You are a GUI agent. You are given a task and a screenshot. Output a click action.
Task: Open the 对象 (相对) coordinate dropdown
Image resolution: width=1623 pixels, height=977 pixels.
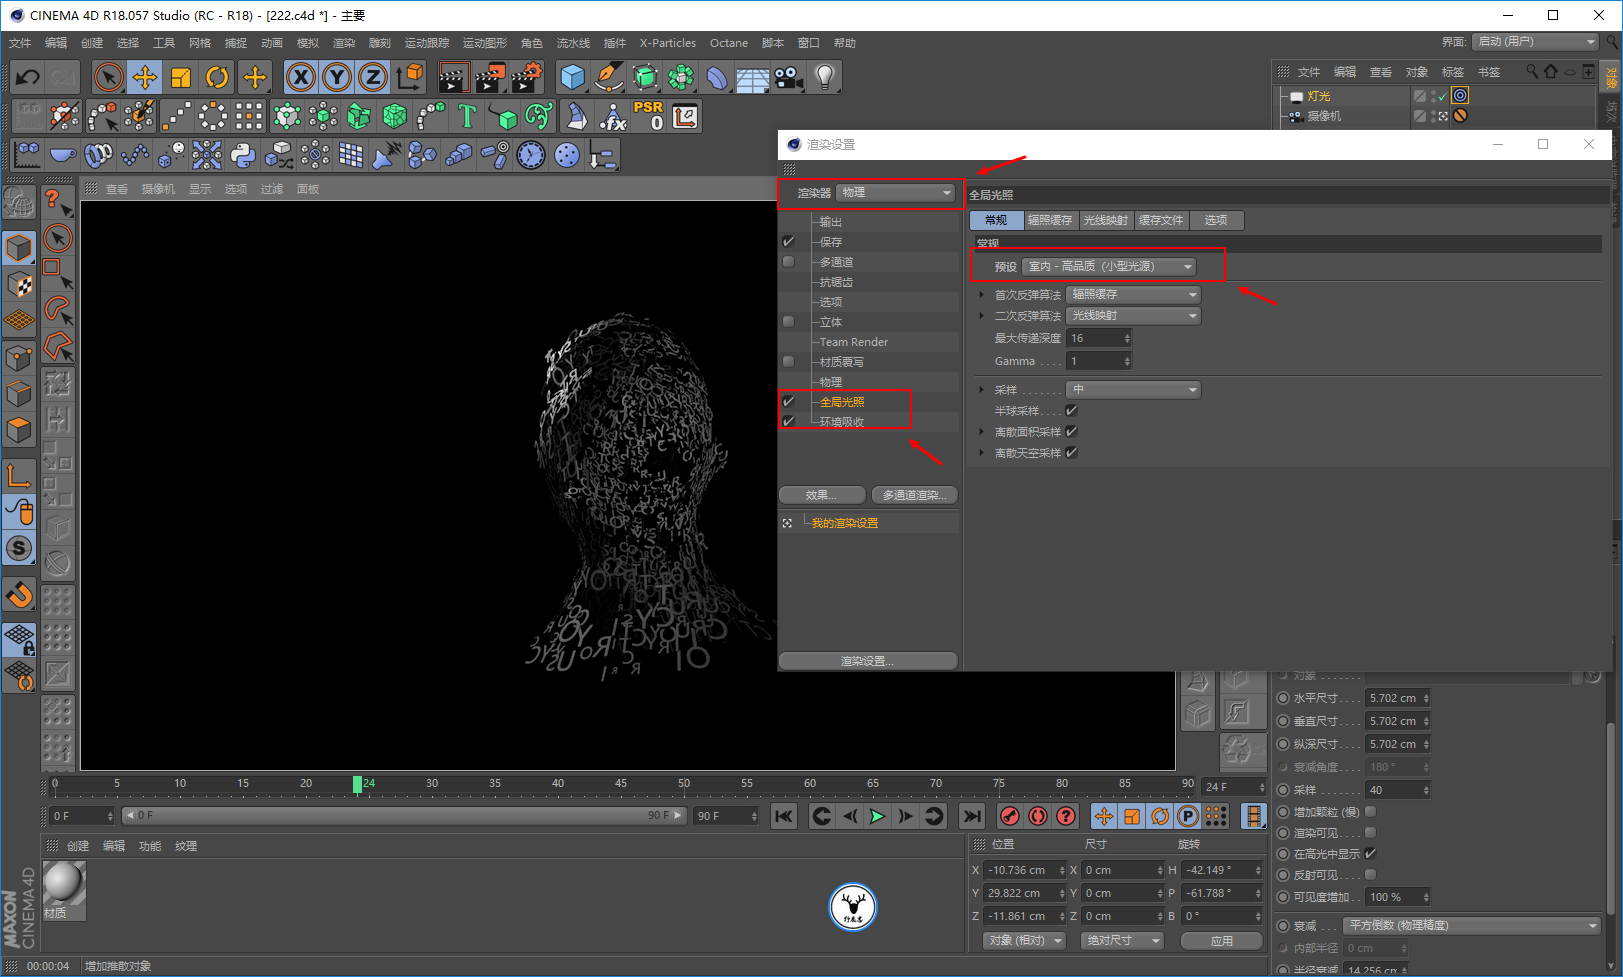[1022, 941]
